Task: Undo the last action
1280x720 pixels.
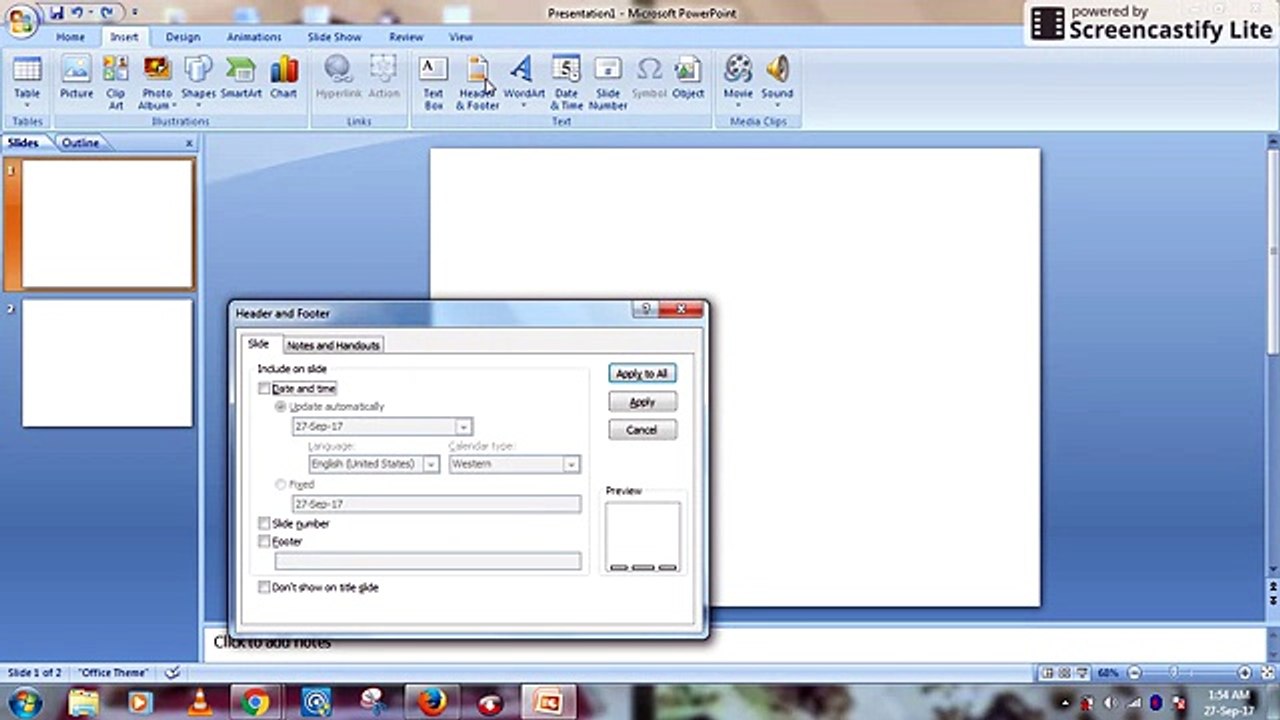Action: pyautogui.click(x=77, y=13)
